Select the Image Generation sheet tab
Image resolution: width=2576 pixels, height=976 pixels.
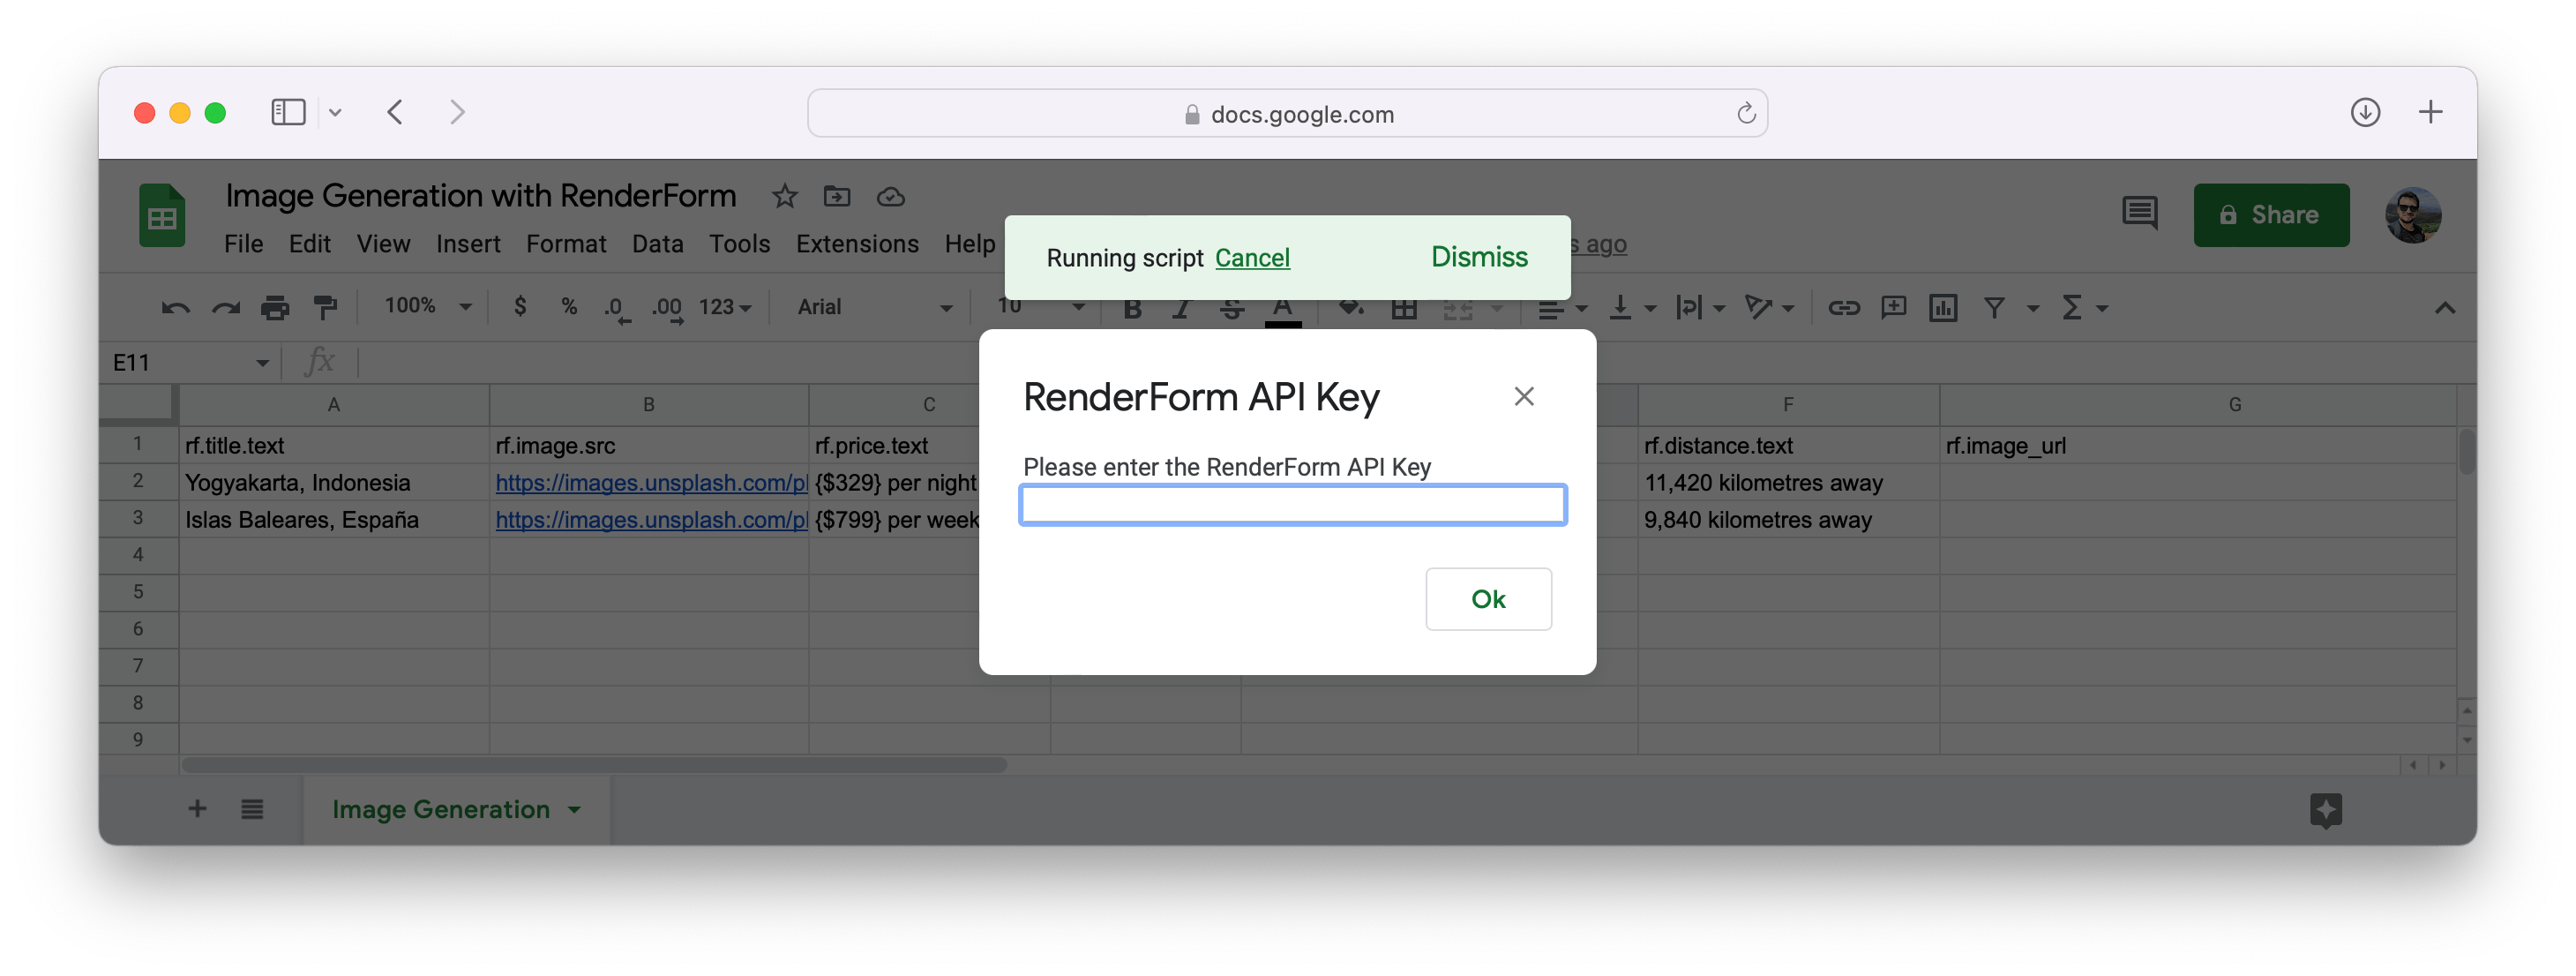456,809
